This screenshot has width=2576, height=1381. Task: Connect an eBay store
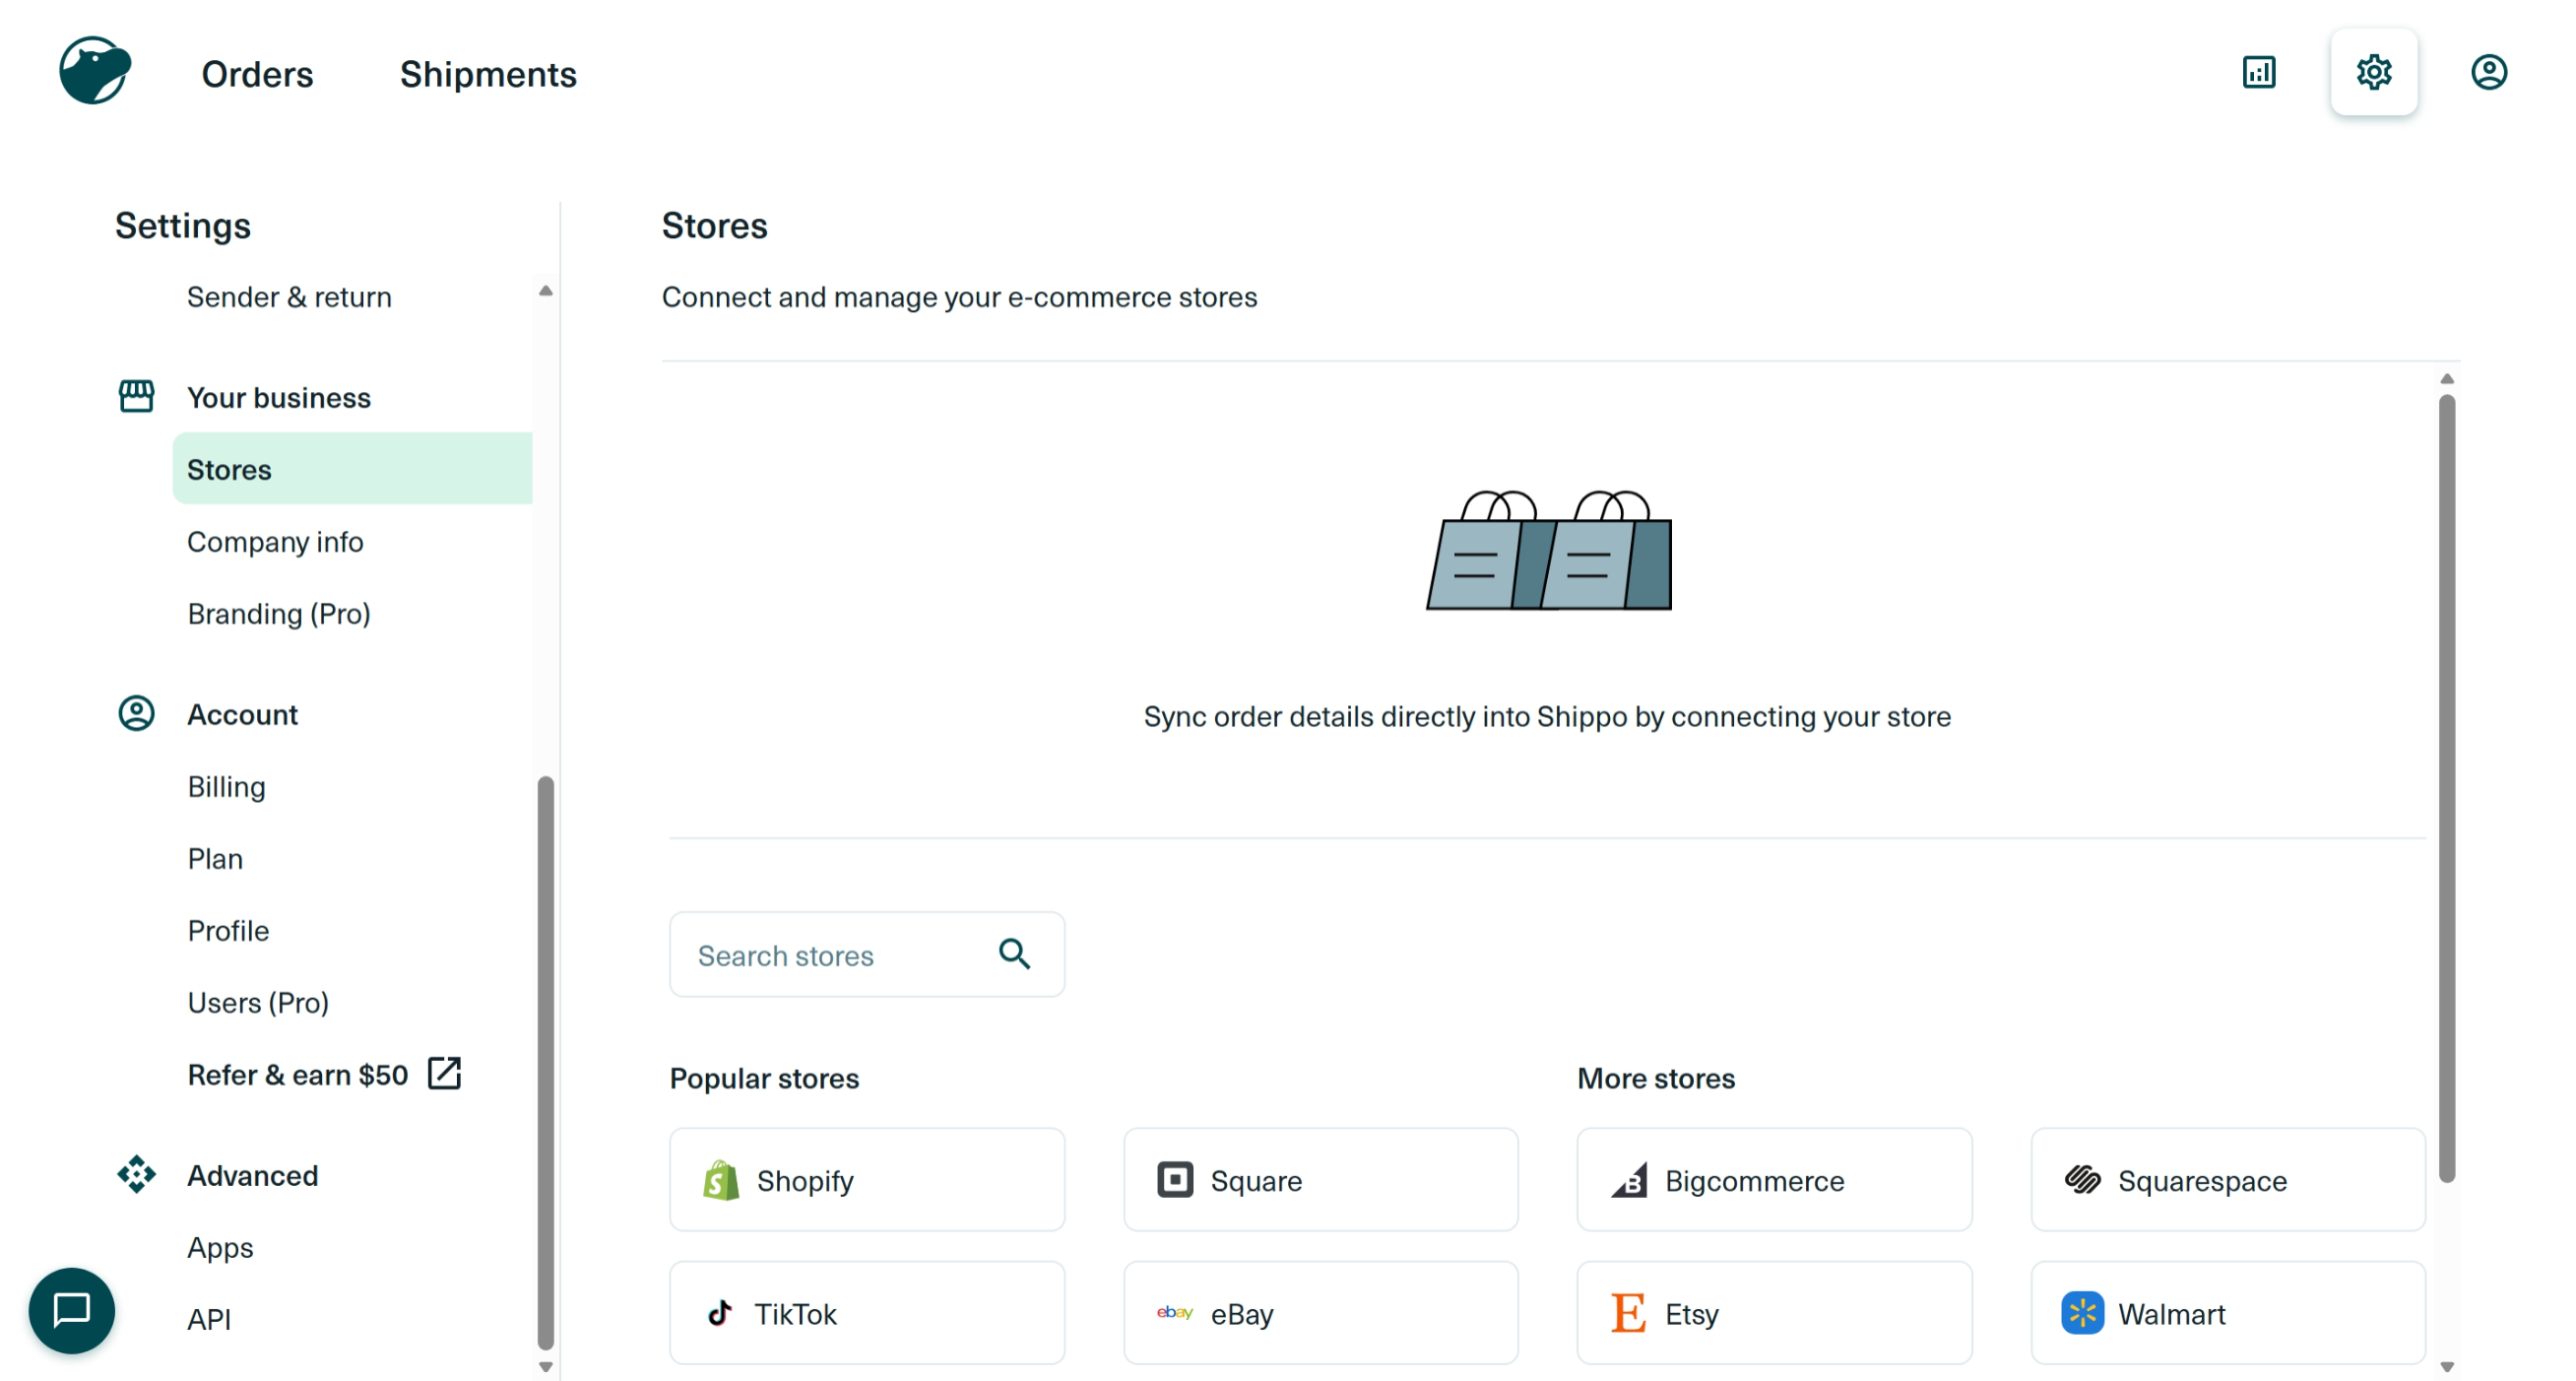1321,1312
